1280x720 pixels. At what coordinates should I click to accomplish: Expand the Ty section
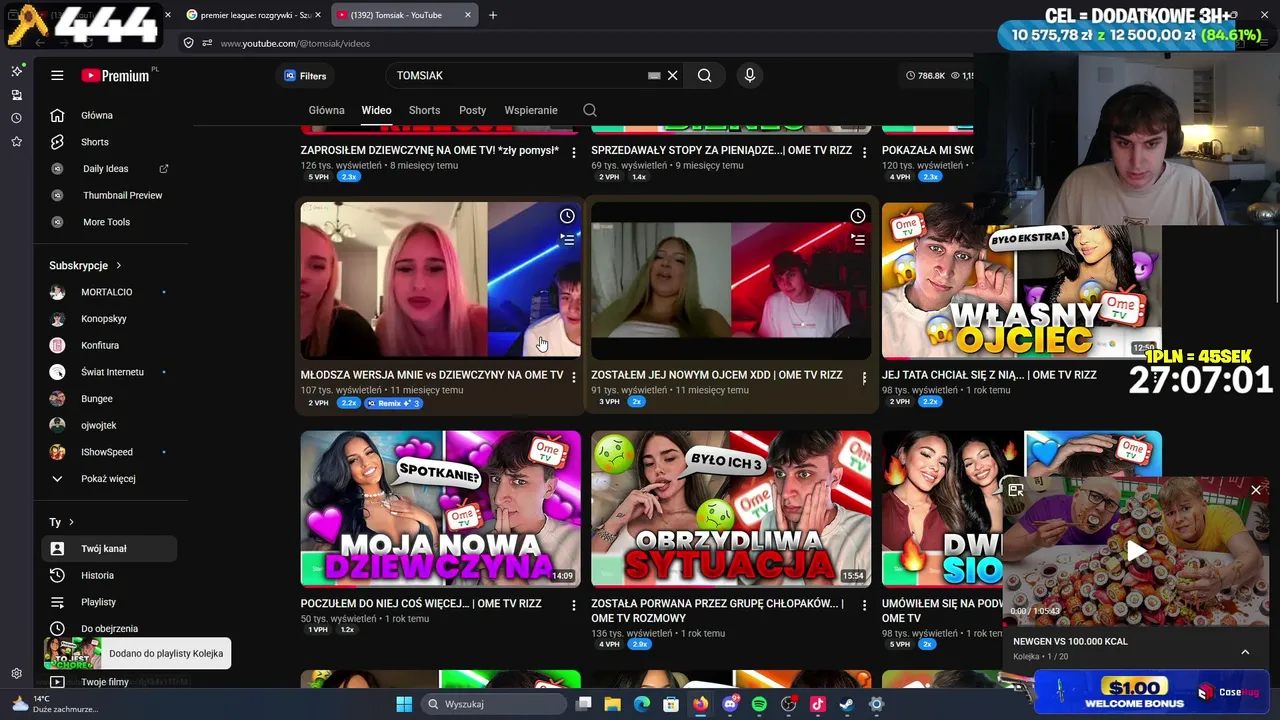pyautogui.click(x=62, y=522)
